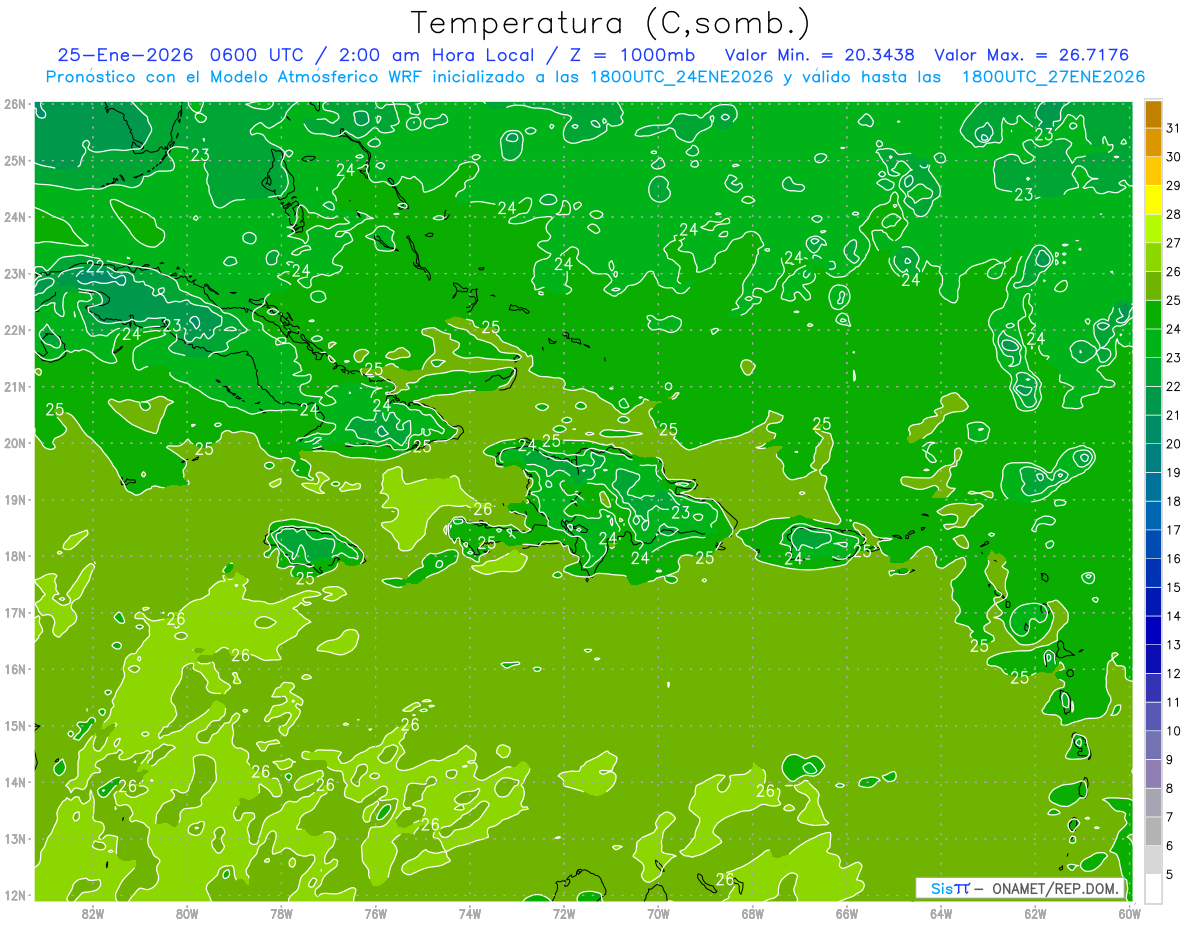This screenshot has width=1200, height=927.
Task: Click the 25N latitude axis label
Action: click(x=14, y=161)
